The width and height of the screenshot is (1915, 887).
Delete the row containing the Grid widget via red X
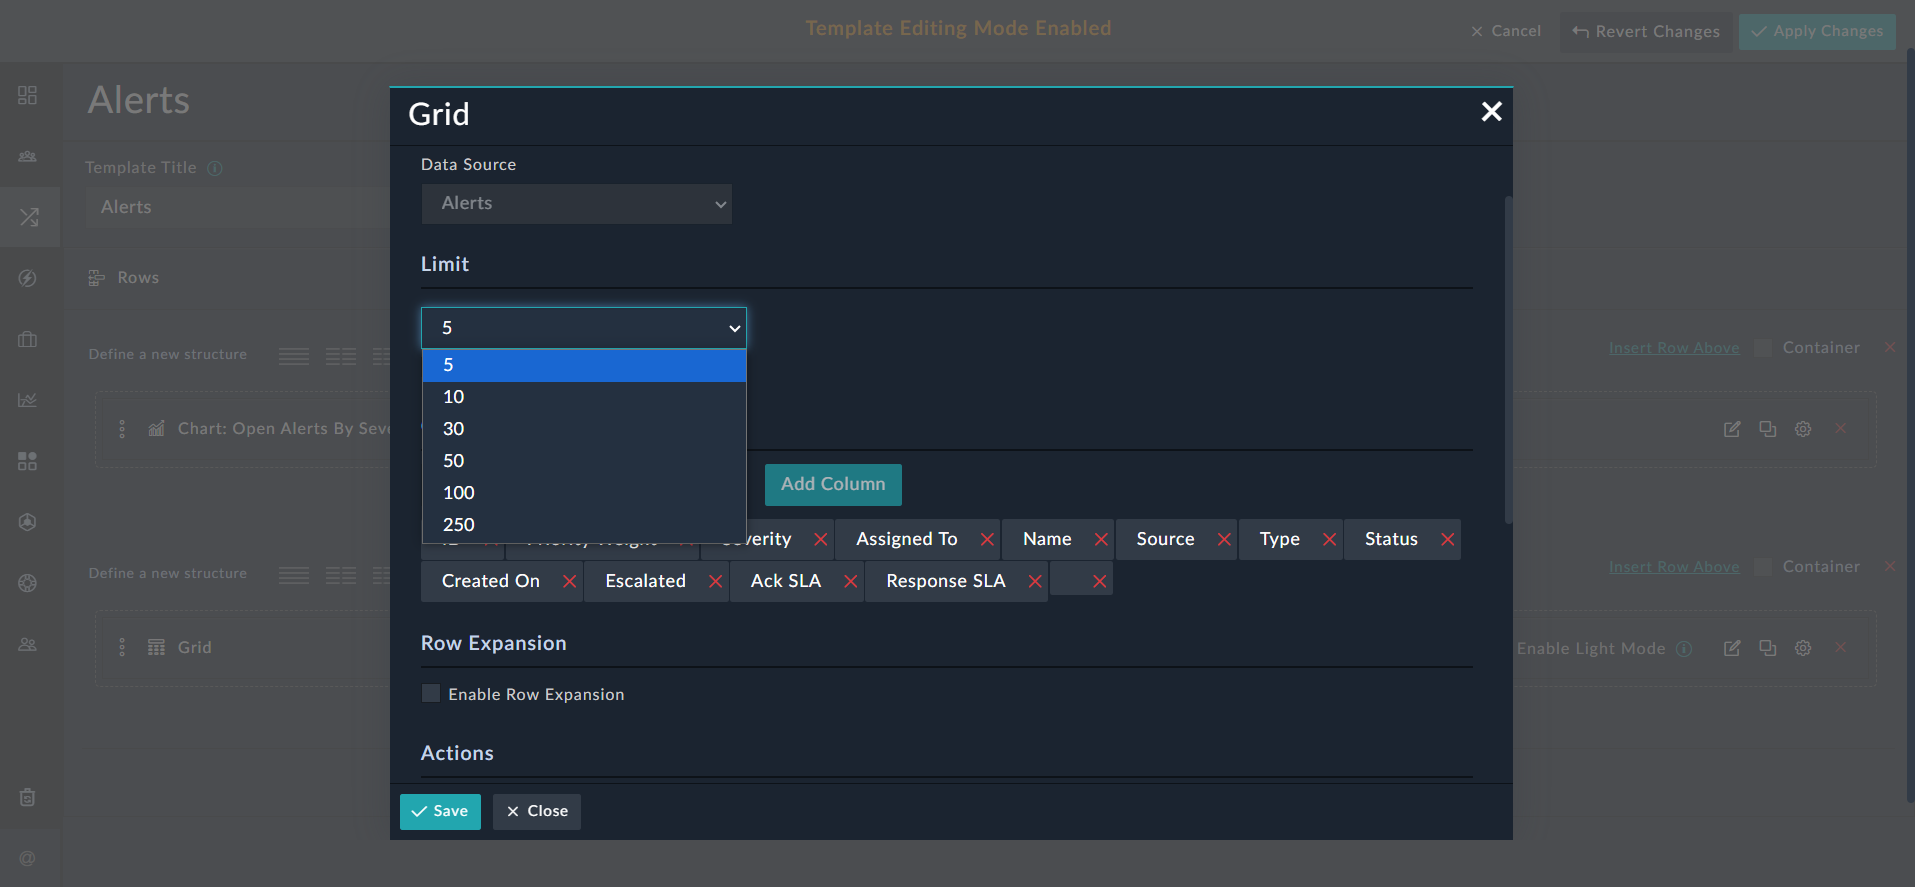[x=1890, y=567]
